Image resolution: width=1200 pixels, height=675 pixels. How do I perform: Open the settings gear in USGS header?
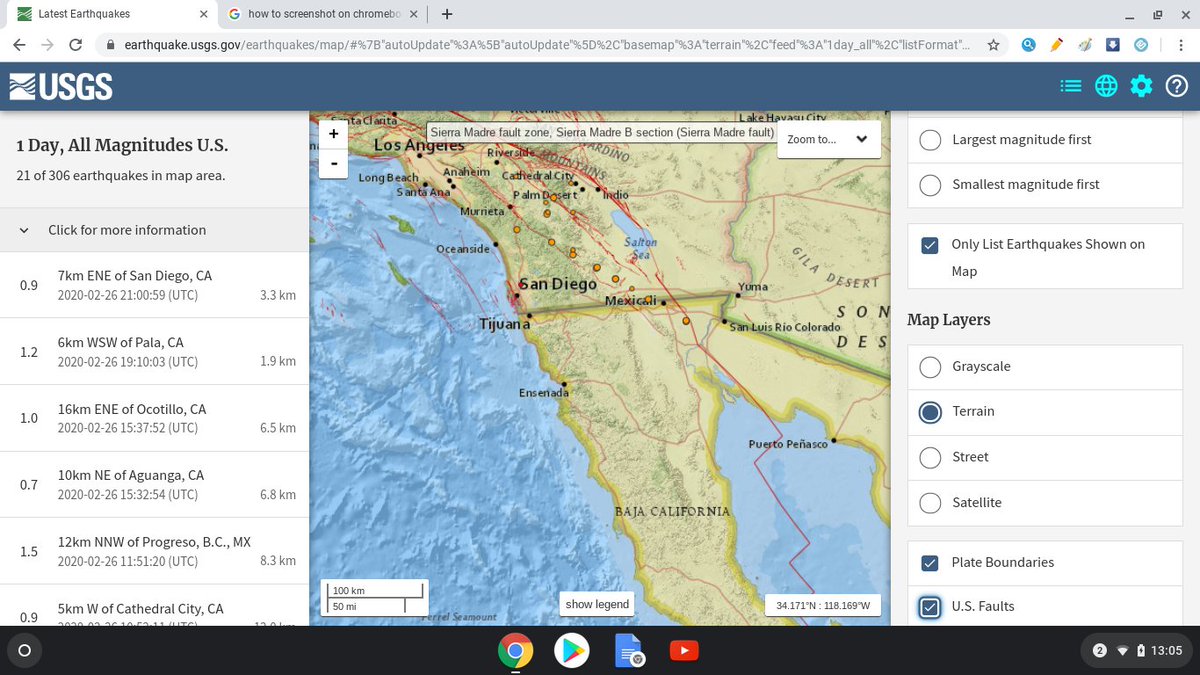1141,86
